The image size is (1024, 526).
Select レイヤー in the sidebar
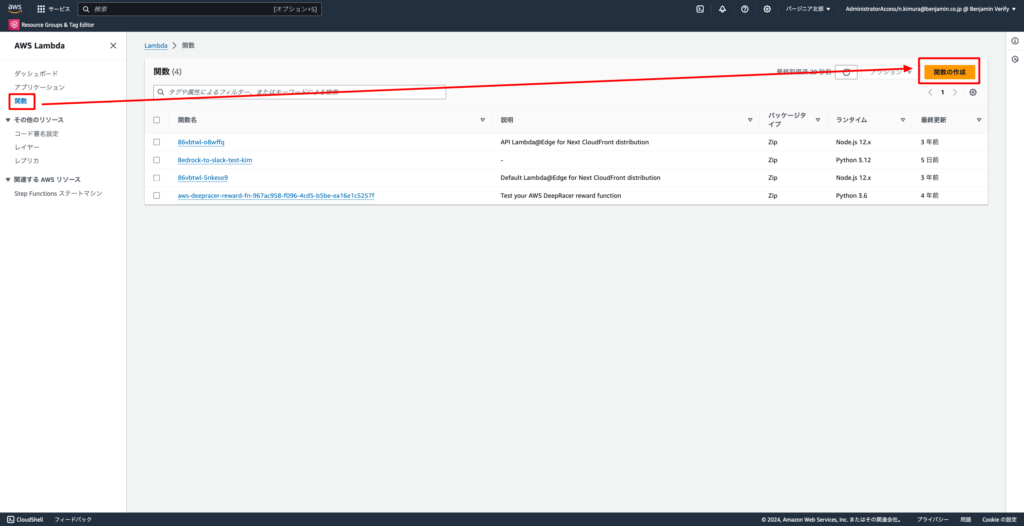point(28,147)
